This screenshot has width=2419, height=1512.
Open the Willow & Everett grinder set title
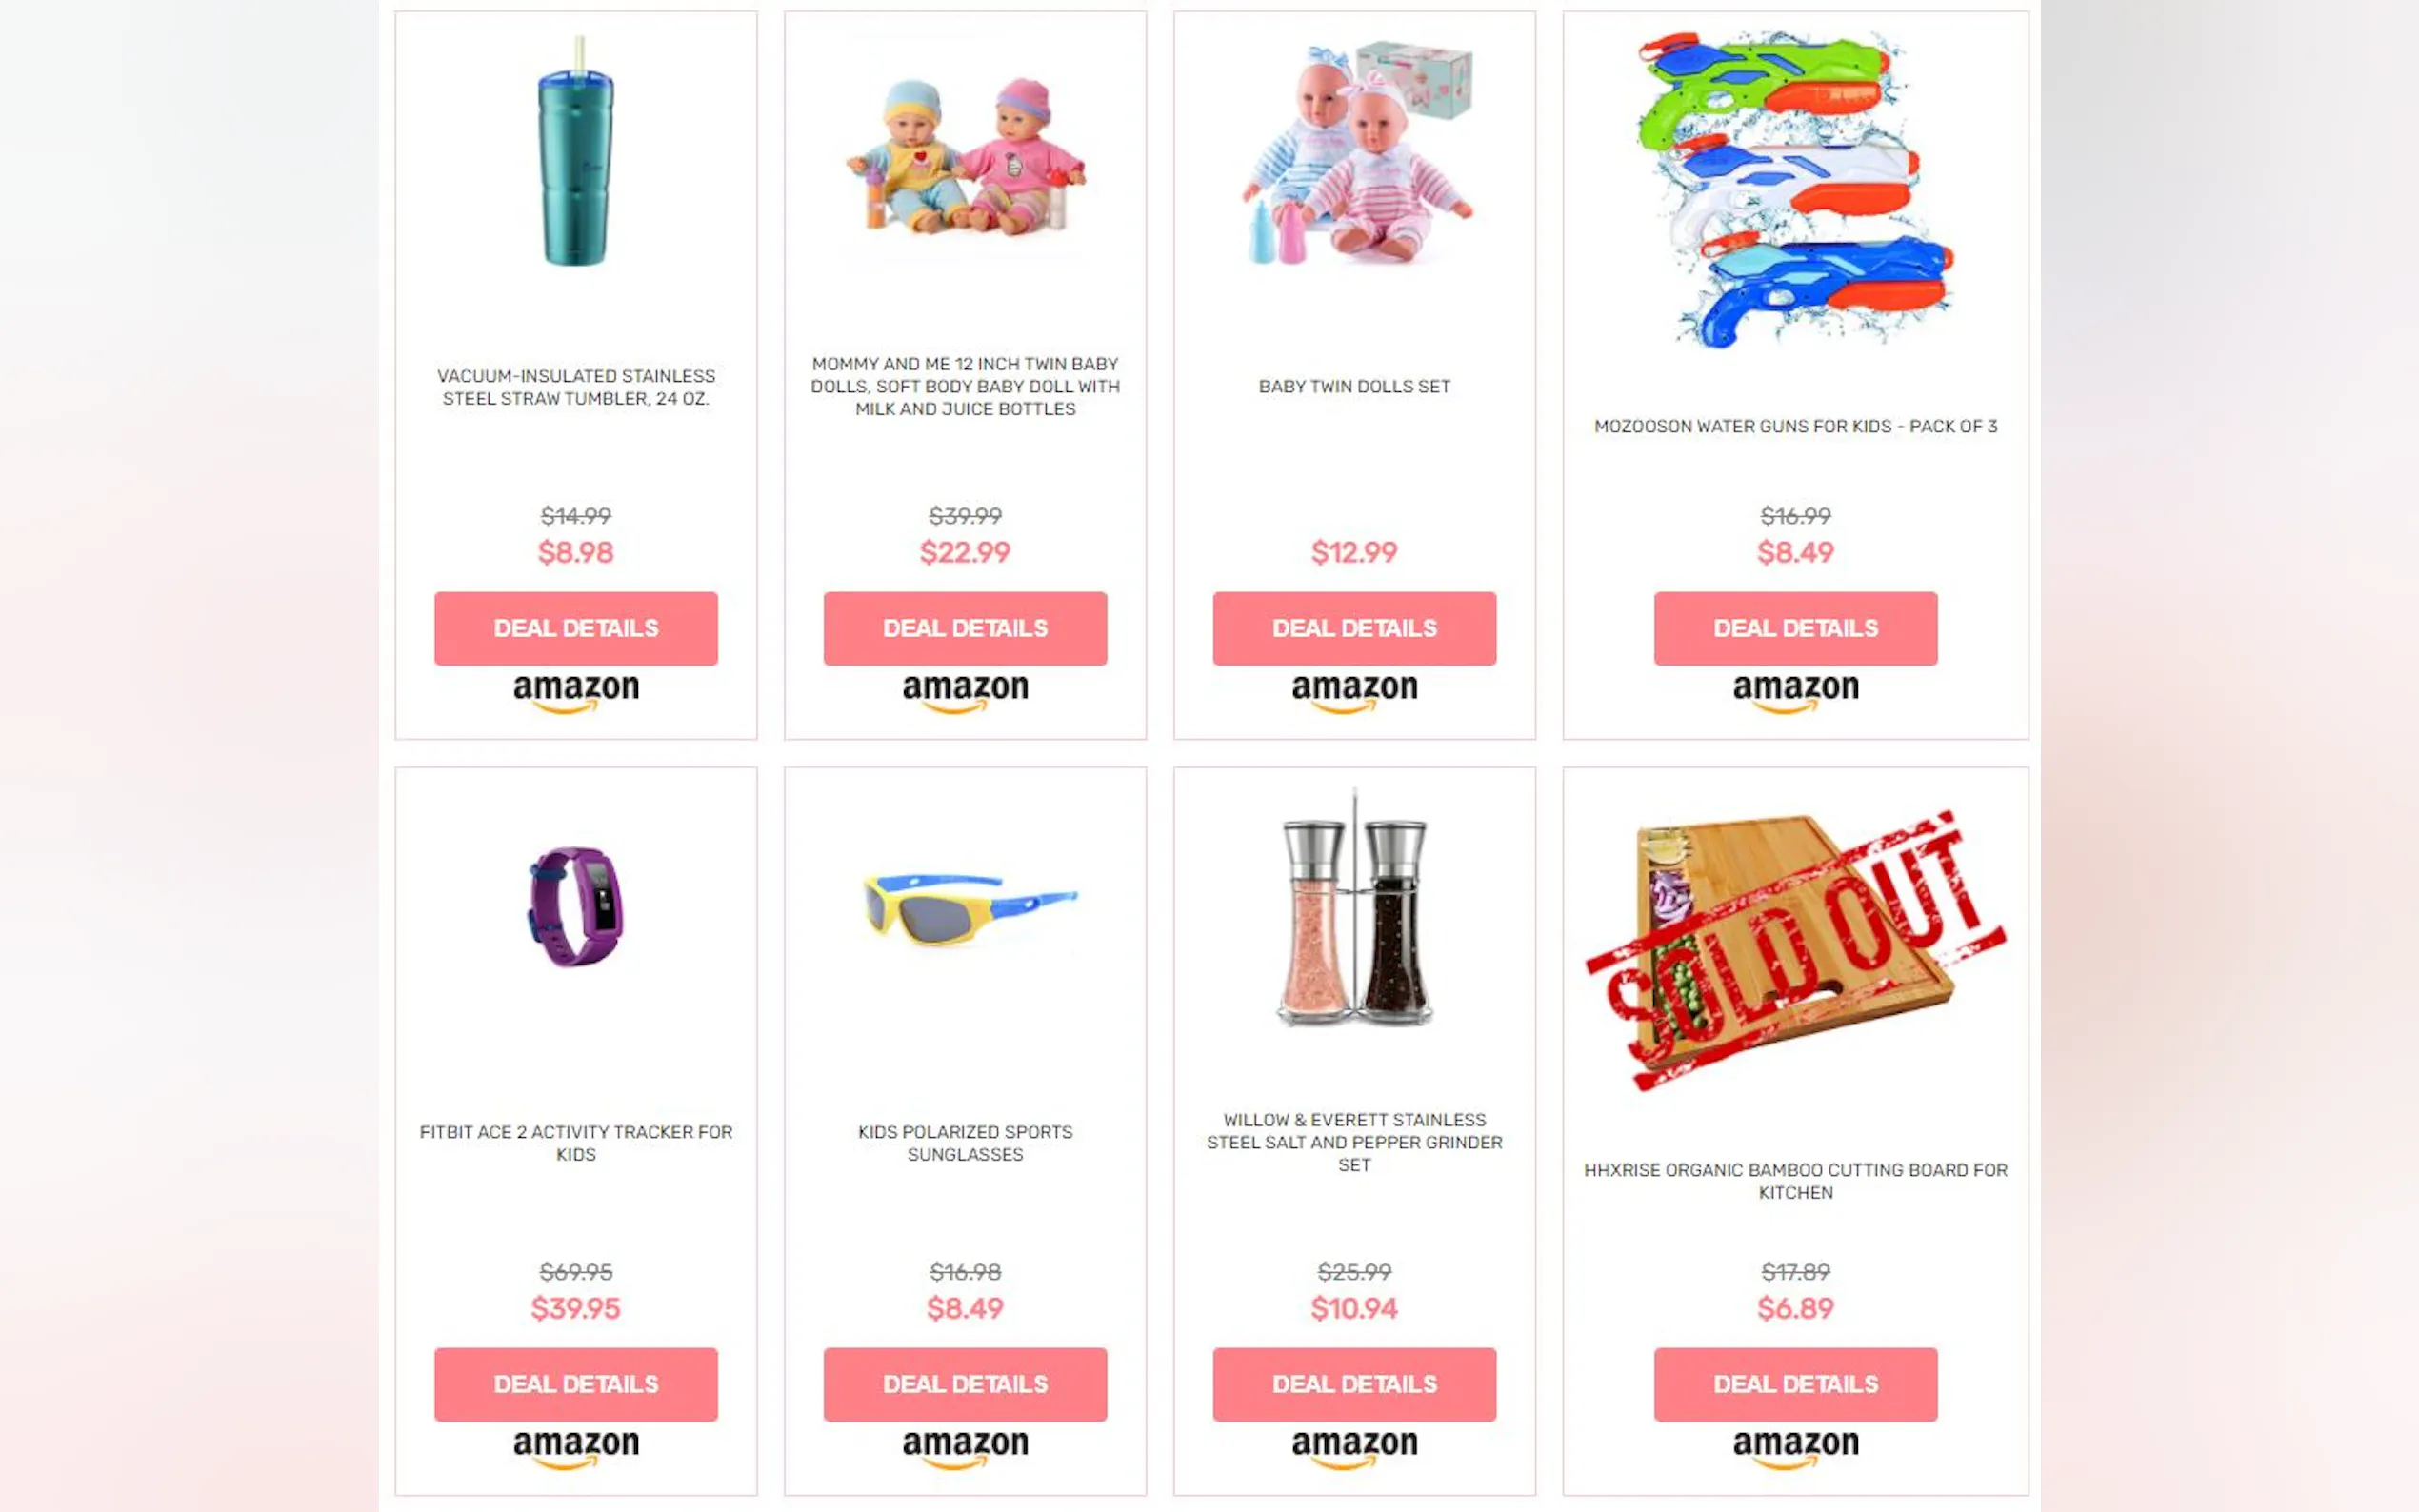pos(1354,1142)
